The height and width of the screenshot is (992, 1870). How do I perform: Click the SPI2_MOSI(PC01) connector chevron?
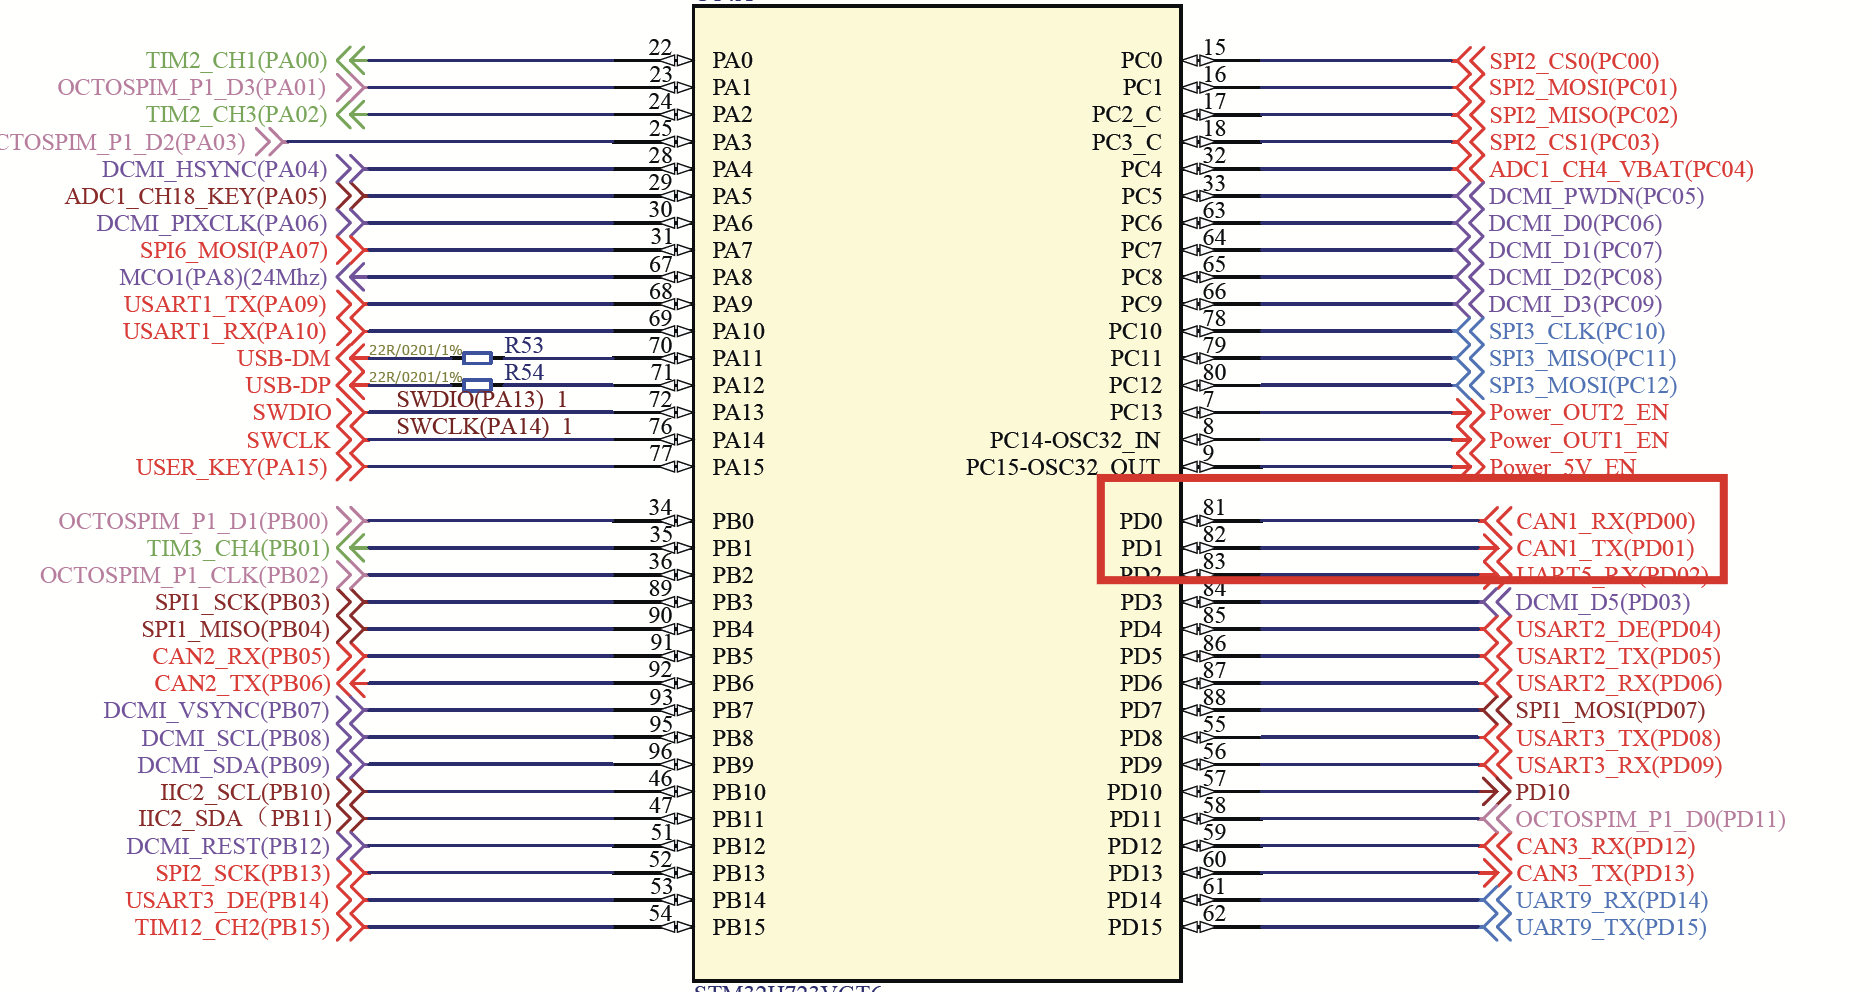click(1469, 87)
